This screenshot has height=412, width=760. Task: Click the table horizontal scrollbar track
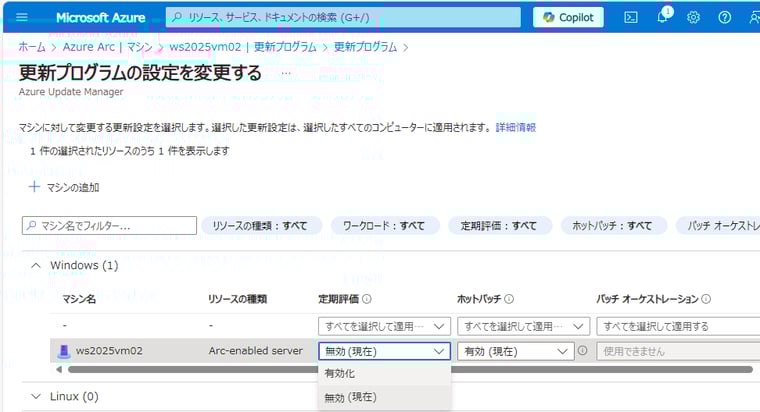pos(410,369)
